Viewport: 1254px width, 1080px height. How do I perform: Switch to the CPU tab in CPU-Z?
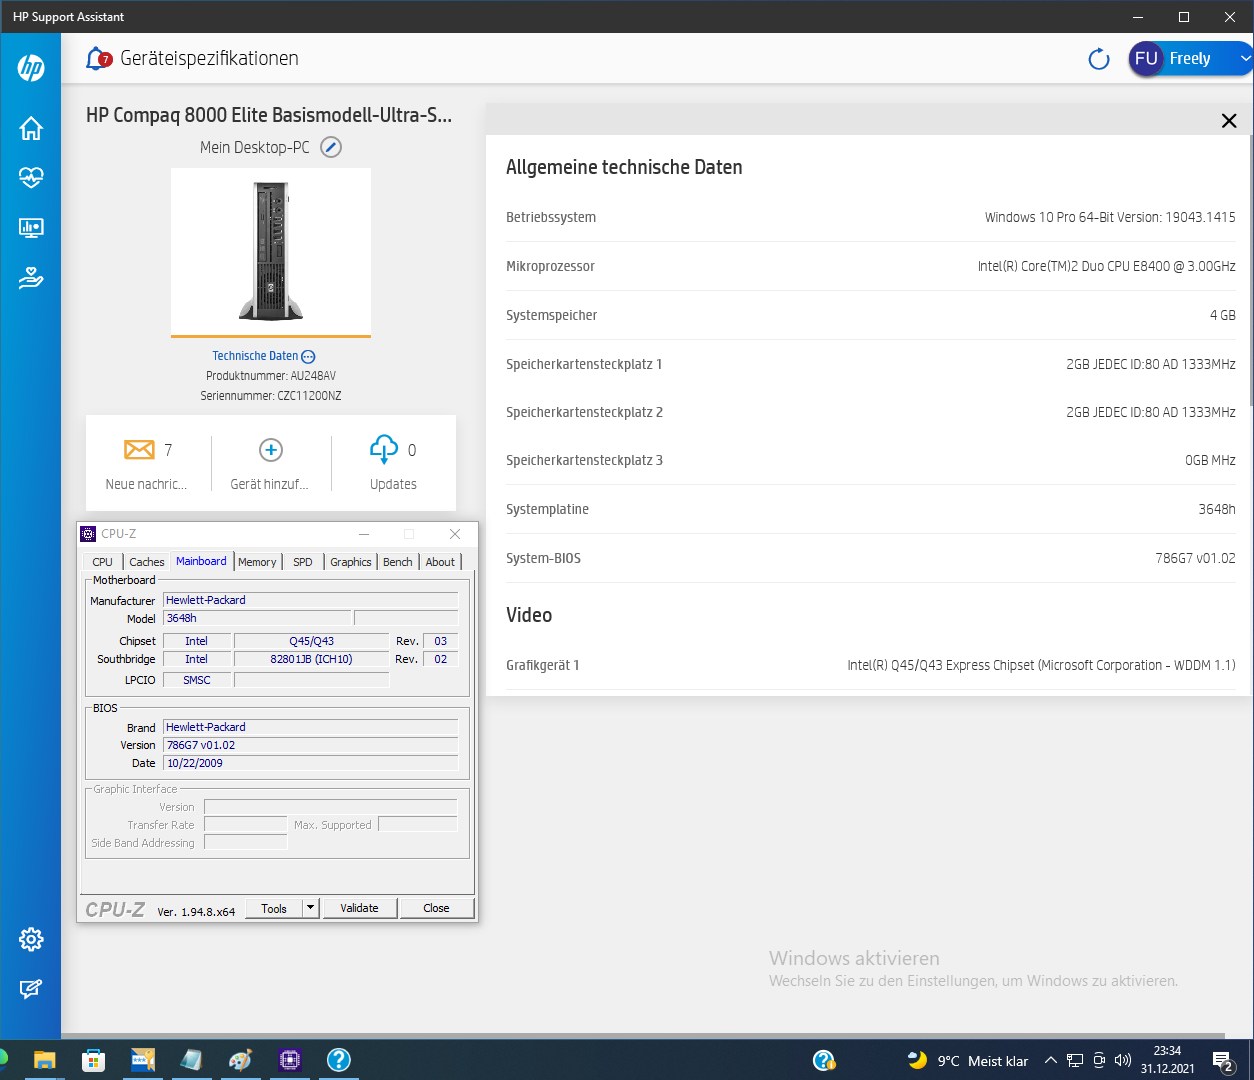point(102,562)
